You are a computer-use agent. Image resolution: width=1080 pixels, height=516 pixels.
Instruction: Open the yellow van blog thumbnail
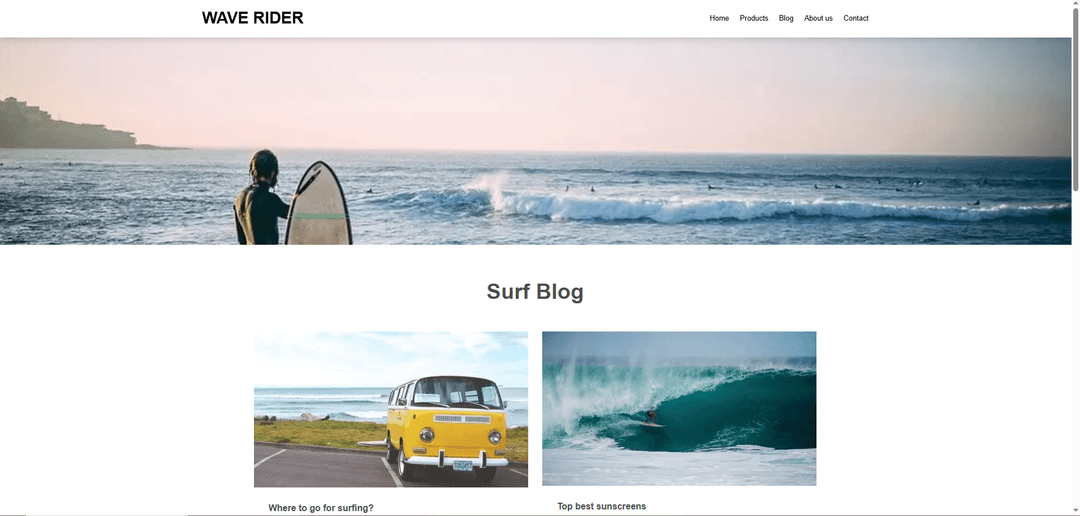tap(391, 409)
